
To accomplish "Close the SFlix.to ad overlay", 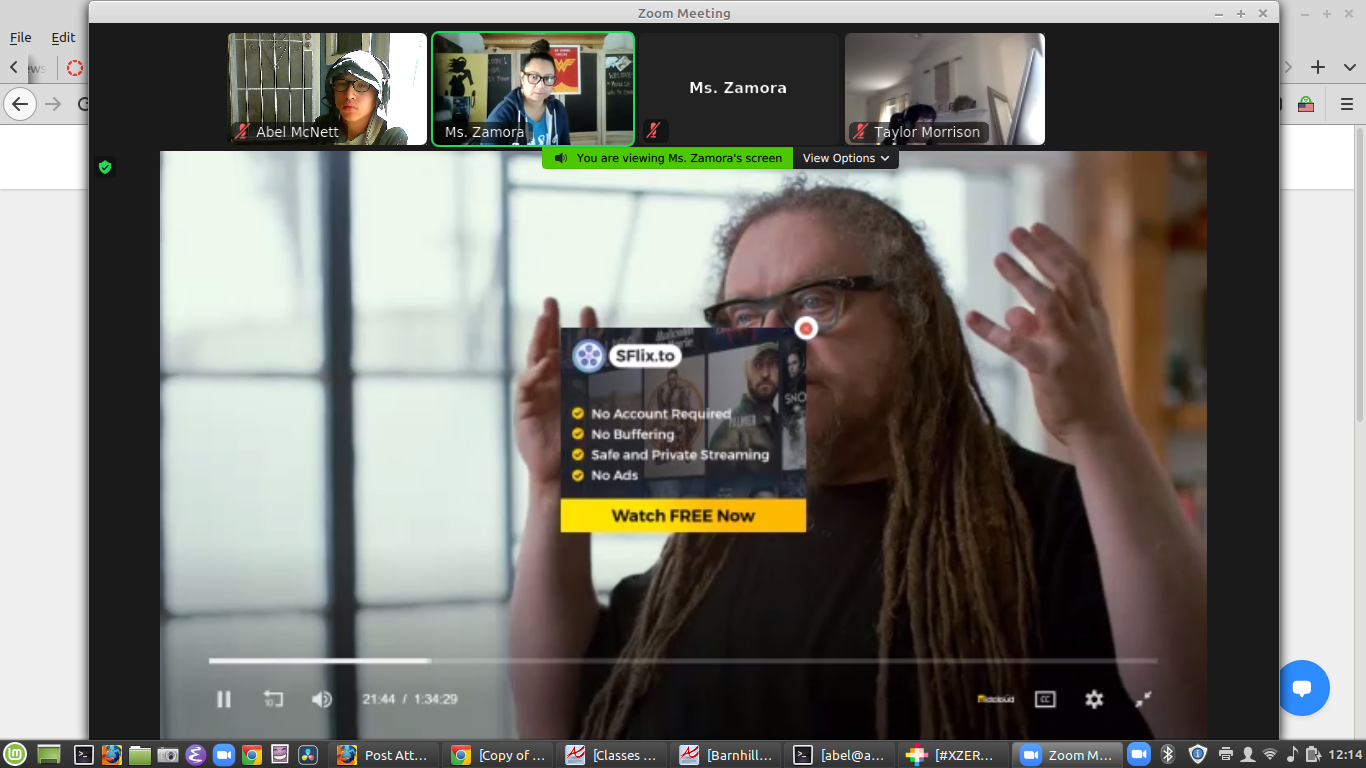I will [x=806, y=328].
